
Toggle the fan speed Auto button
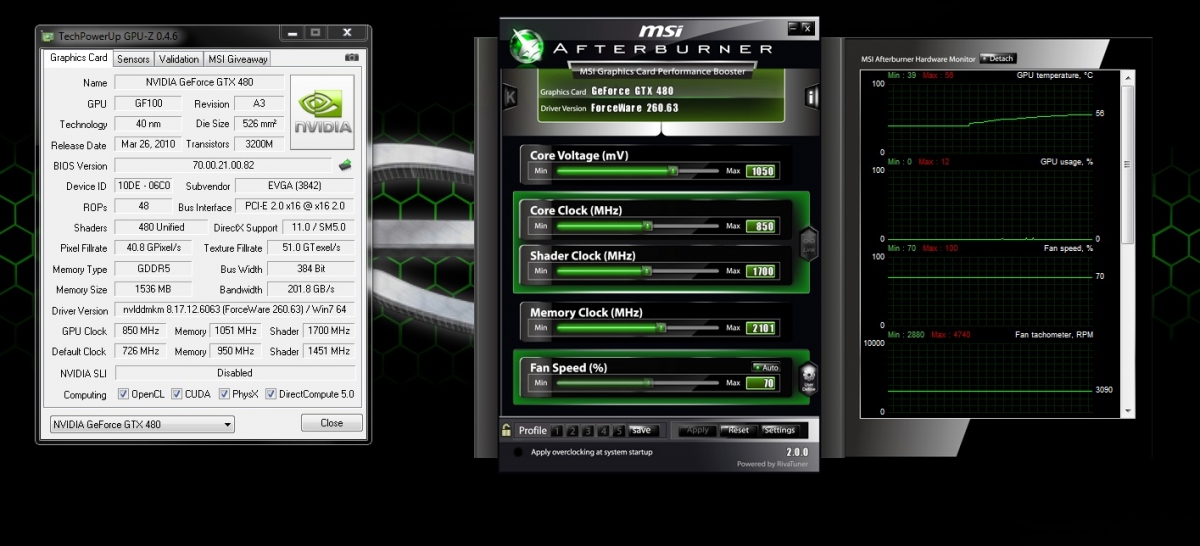(764, 367)
